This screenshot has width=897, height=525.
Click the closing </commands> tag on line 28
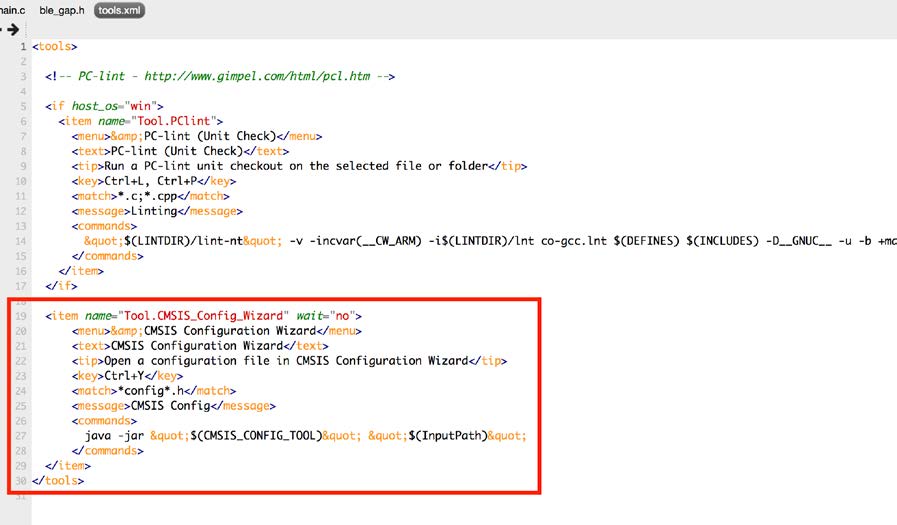coord(108,451)
